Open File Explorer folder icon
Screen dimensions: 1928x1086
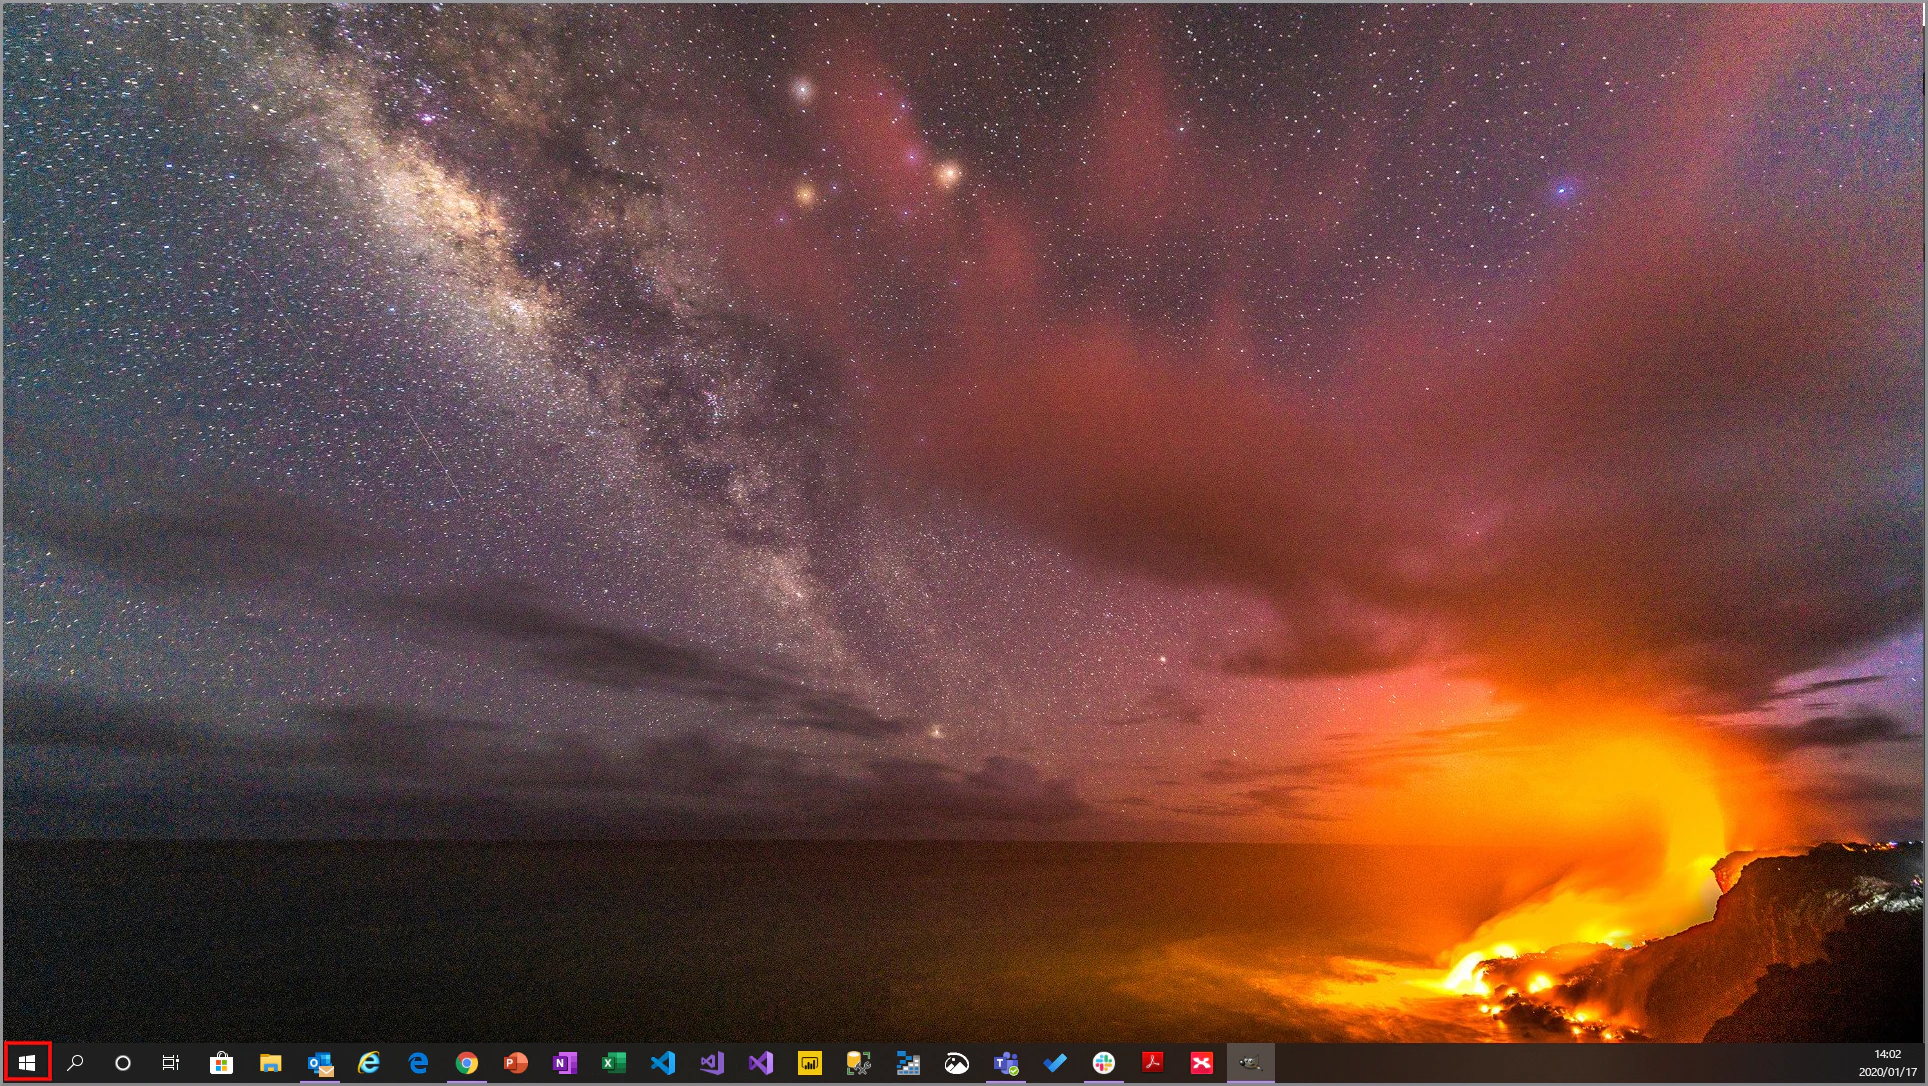click(270, 1063)
